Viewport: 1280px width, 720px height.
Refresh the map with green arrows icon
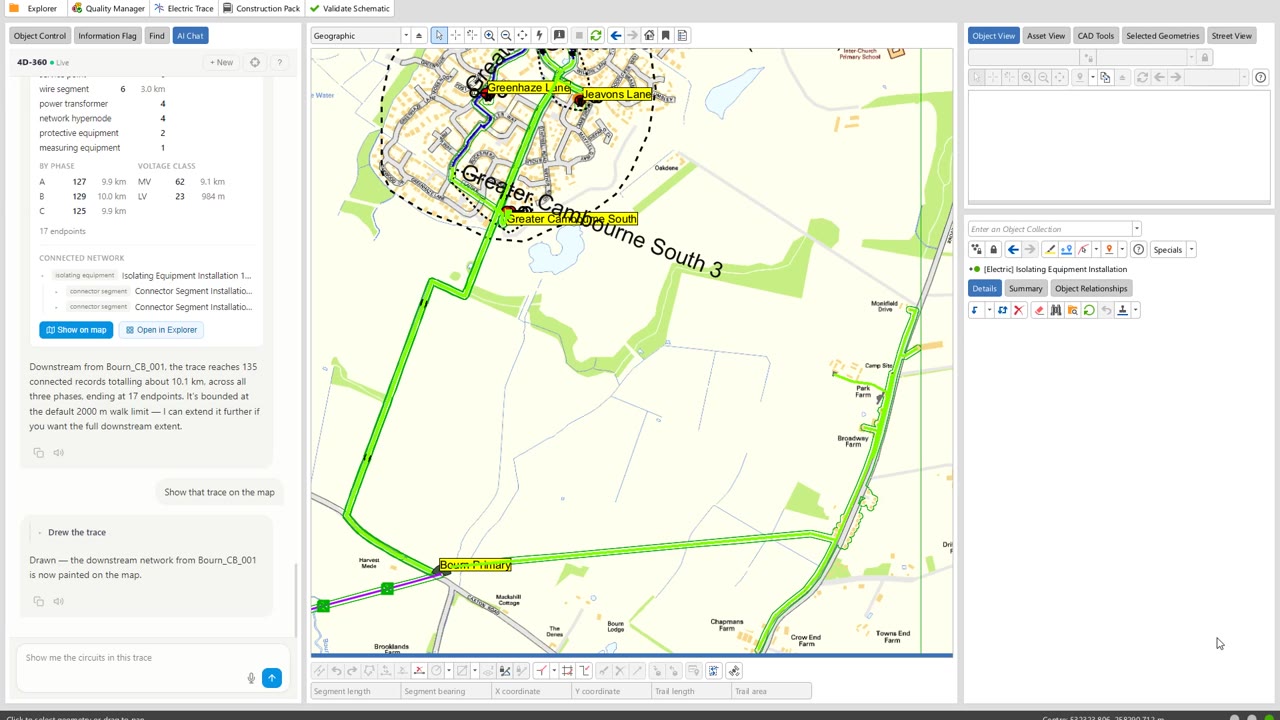596,35
